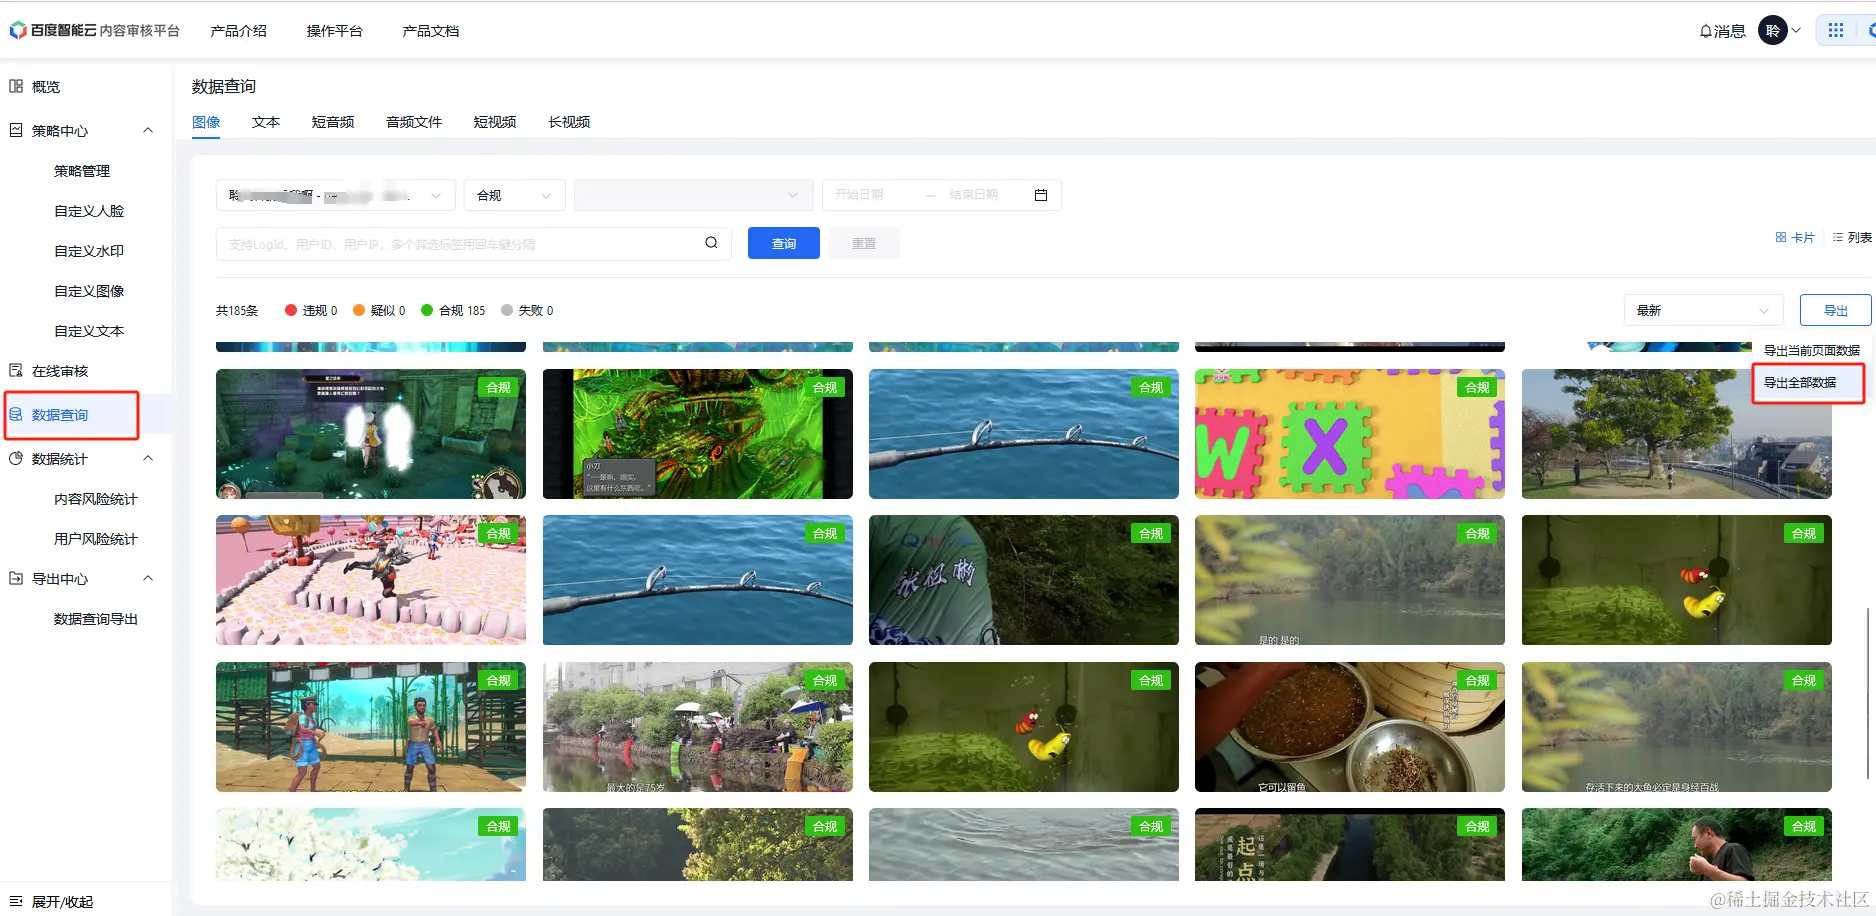Open 自定义文本 in the sidebar
The height and width of the screenshot is (916, 1876).
(89, 331)
